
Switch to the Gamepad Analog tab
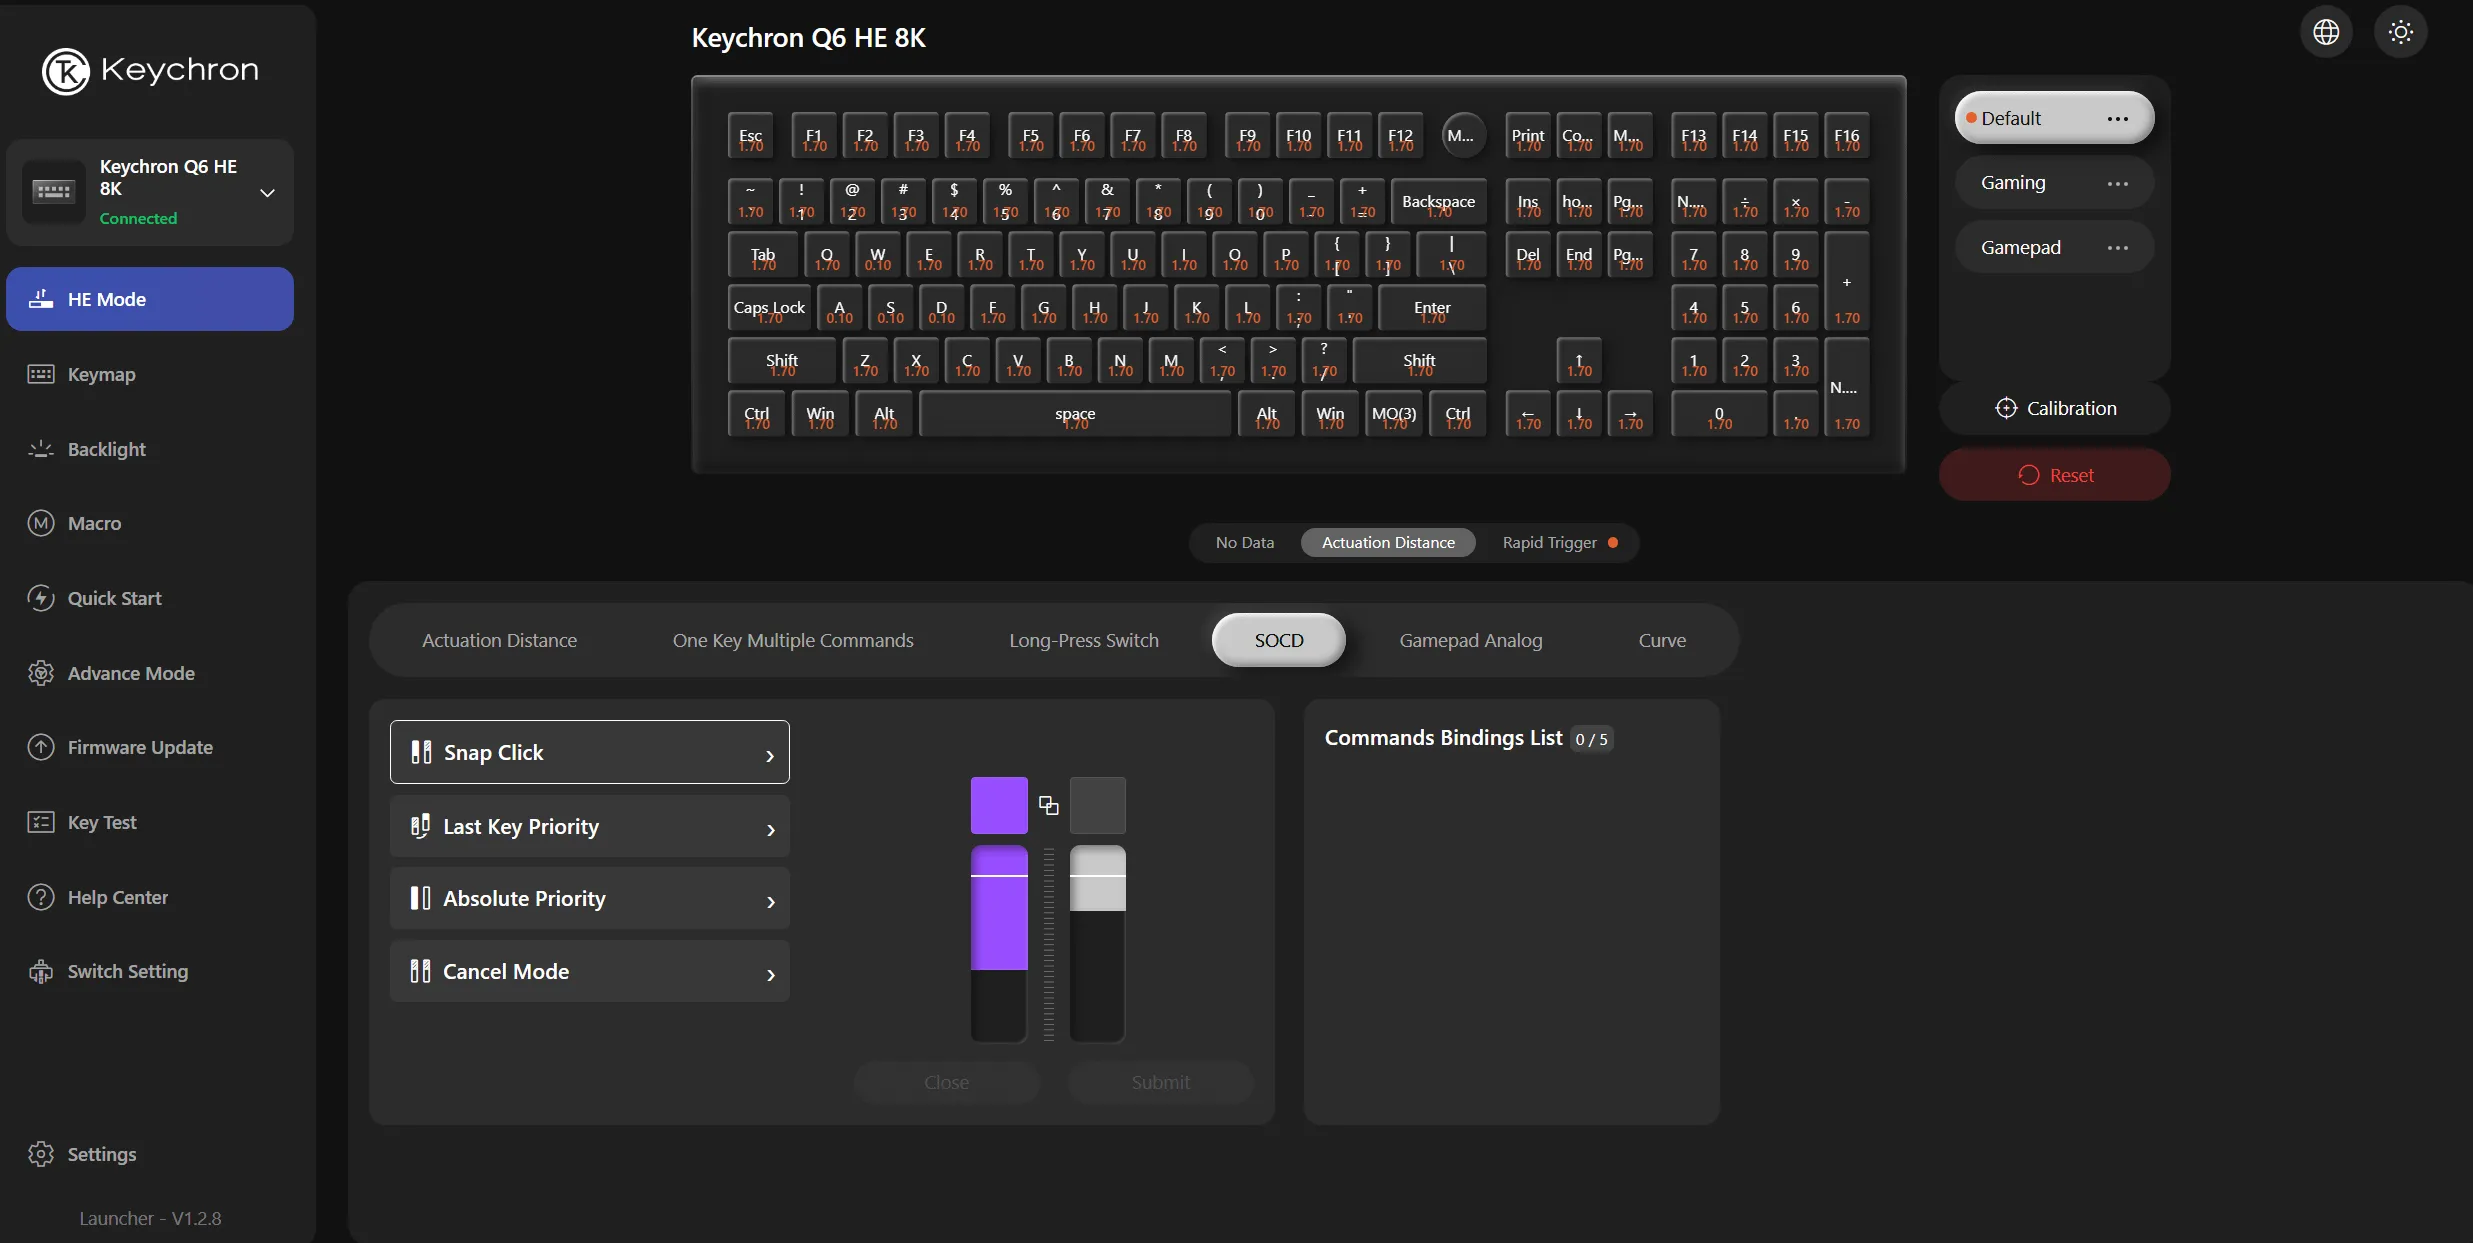(1470, 640)
